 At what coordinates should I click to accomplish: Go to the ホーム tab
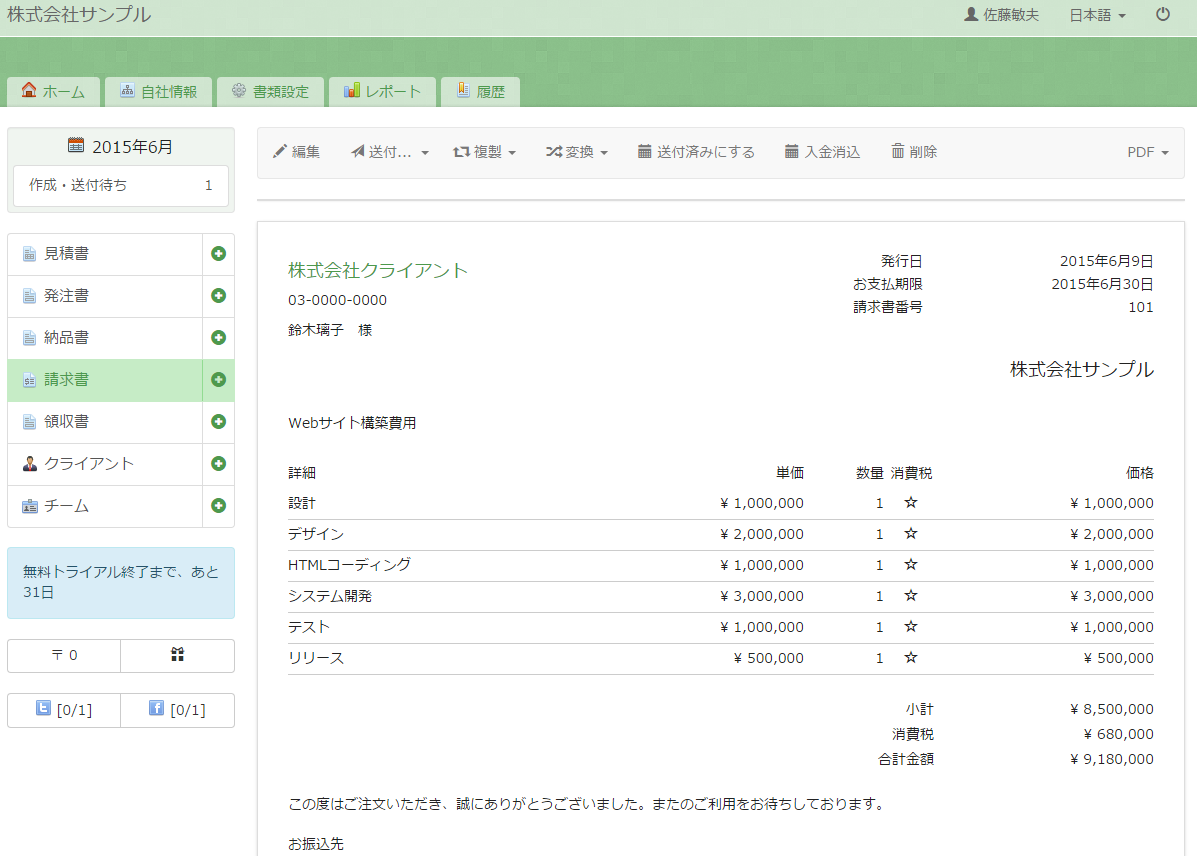pos(53,92)
